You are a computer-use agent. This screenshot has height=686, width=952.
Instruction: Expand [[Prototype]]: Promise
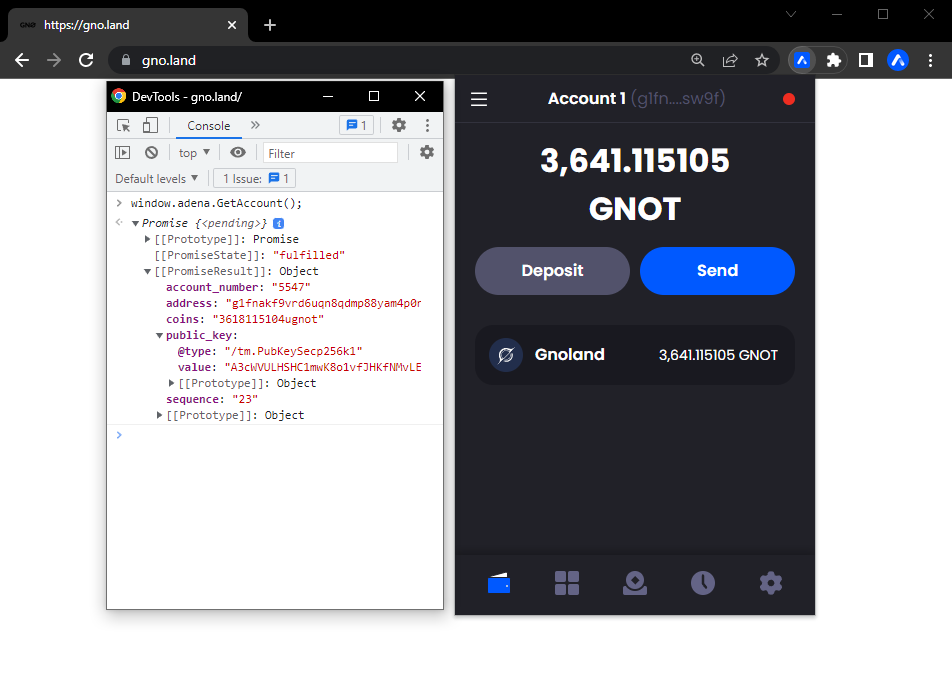(147, 239)
